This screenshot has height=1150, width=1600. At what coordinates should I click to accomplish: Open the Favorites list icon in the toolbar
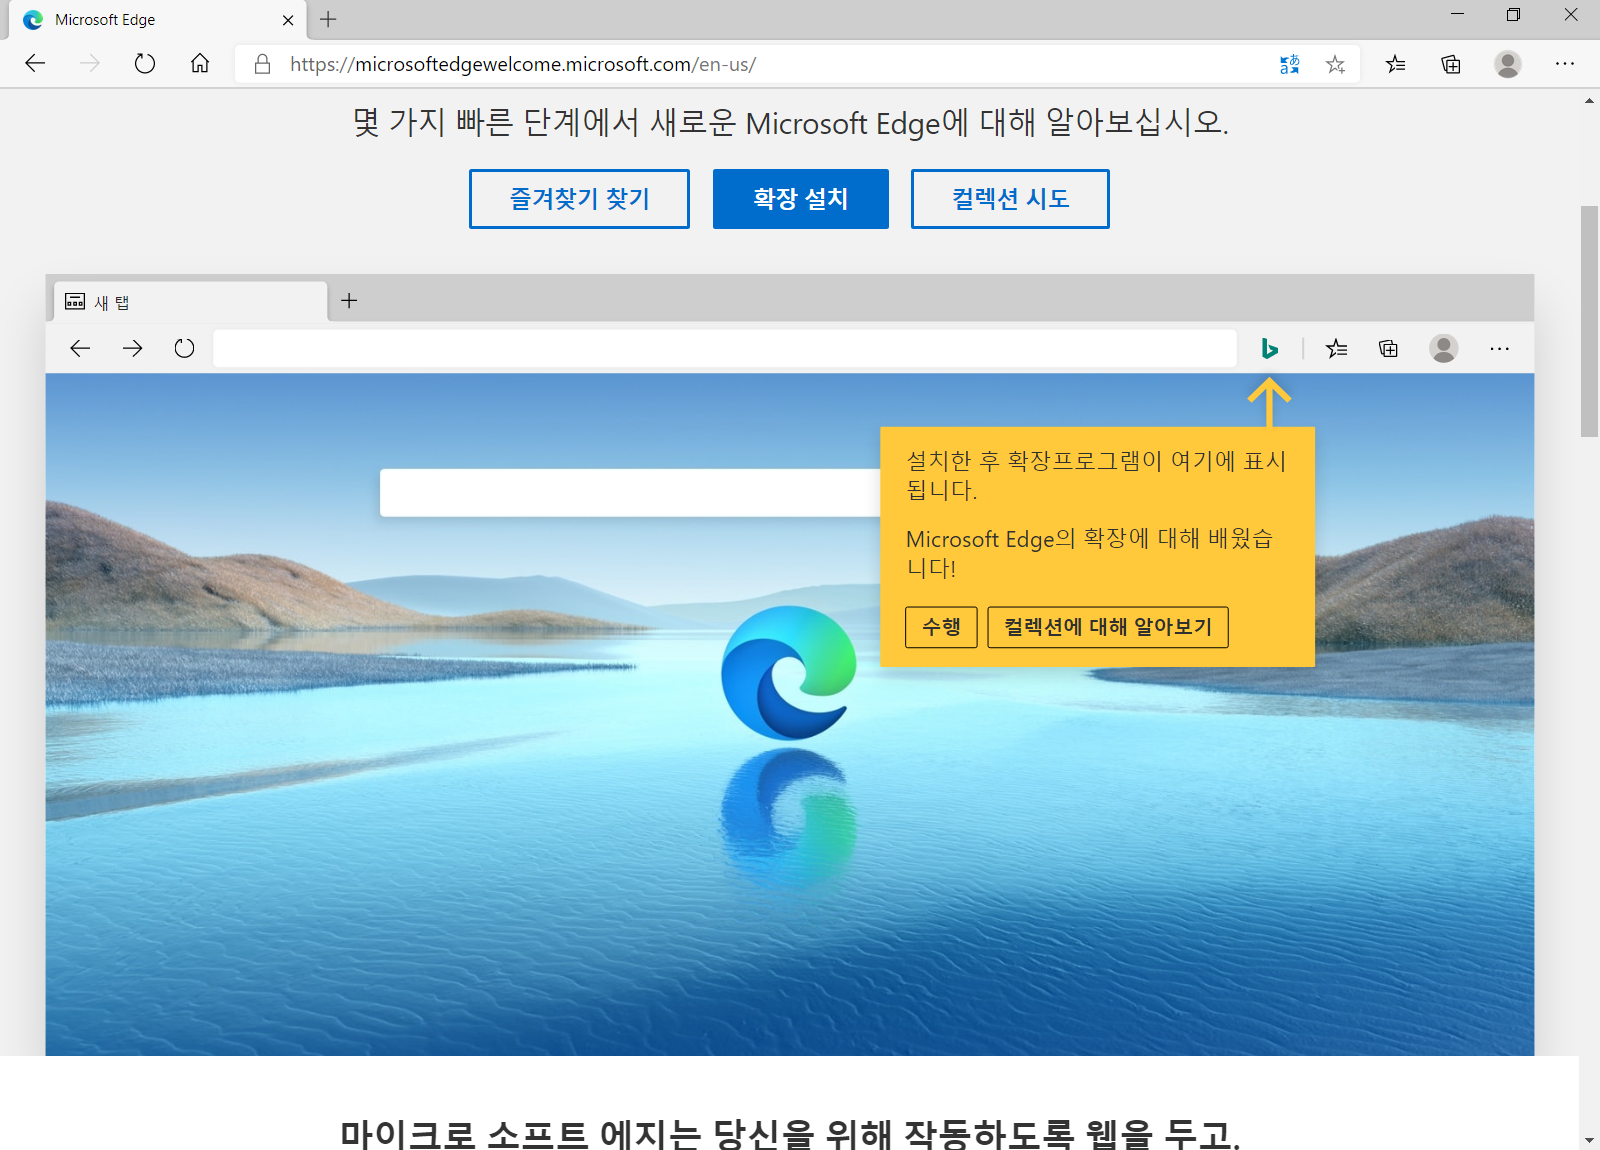tap(1396, 64)
